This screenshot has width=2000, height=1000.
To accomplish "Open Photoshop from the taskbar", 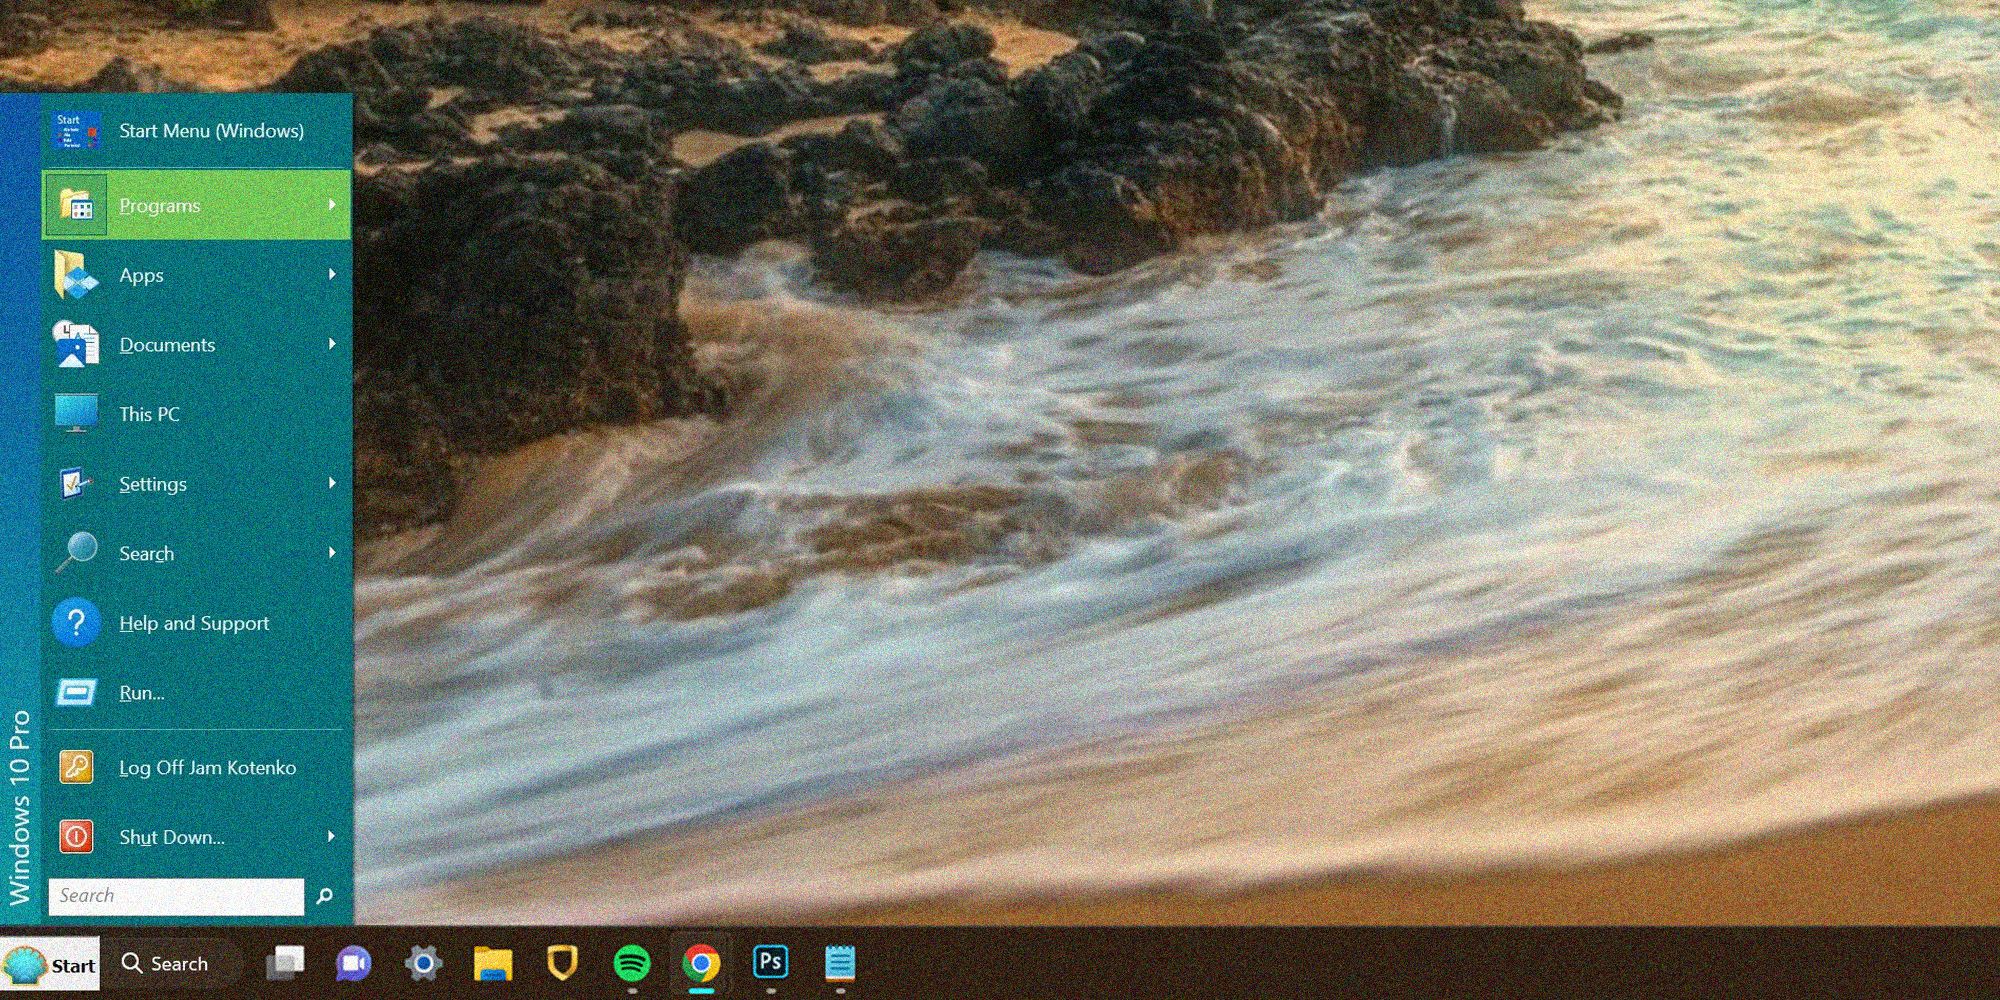I will click(x=770, y=962).
